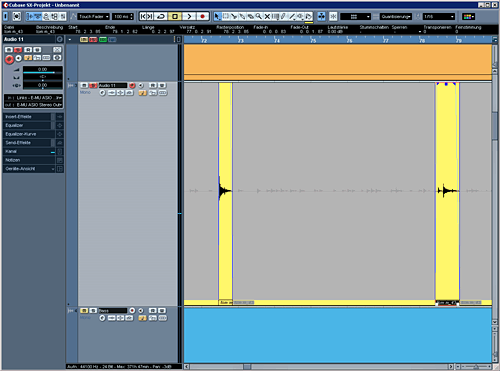Select the Zoom magnifier tool
The width and height of the screenshot is (500, 371).
click(259, 16)
